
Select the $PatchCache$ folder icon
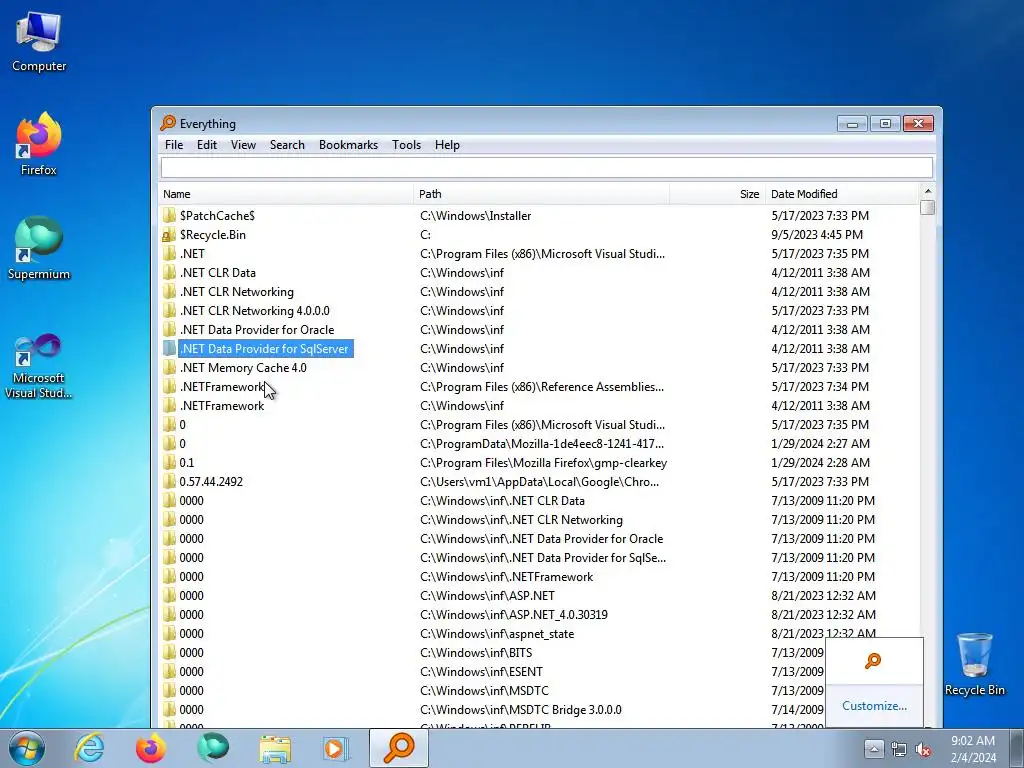[x=169, y=216]
